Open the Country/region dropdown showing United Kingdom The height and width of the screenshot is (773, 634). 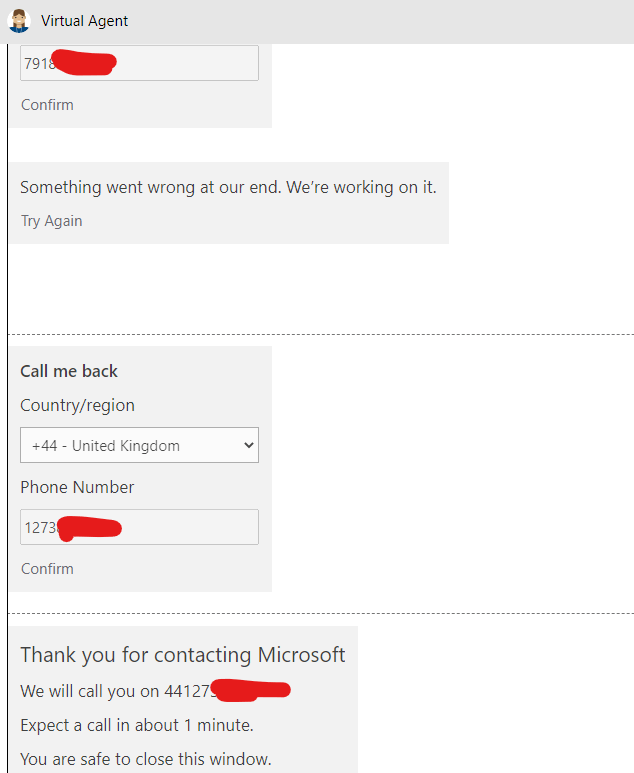coord(139,445)
